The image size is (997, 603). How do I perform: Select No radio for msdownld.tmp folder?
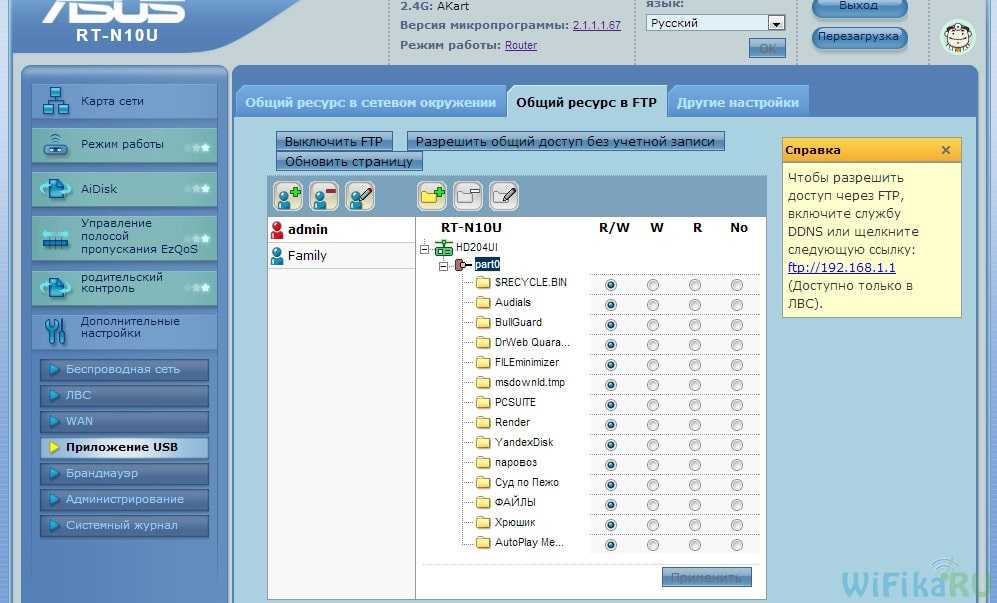point(737,385)
